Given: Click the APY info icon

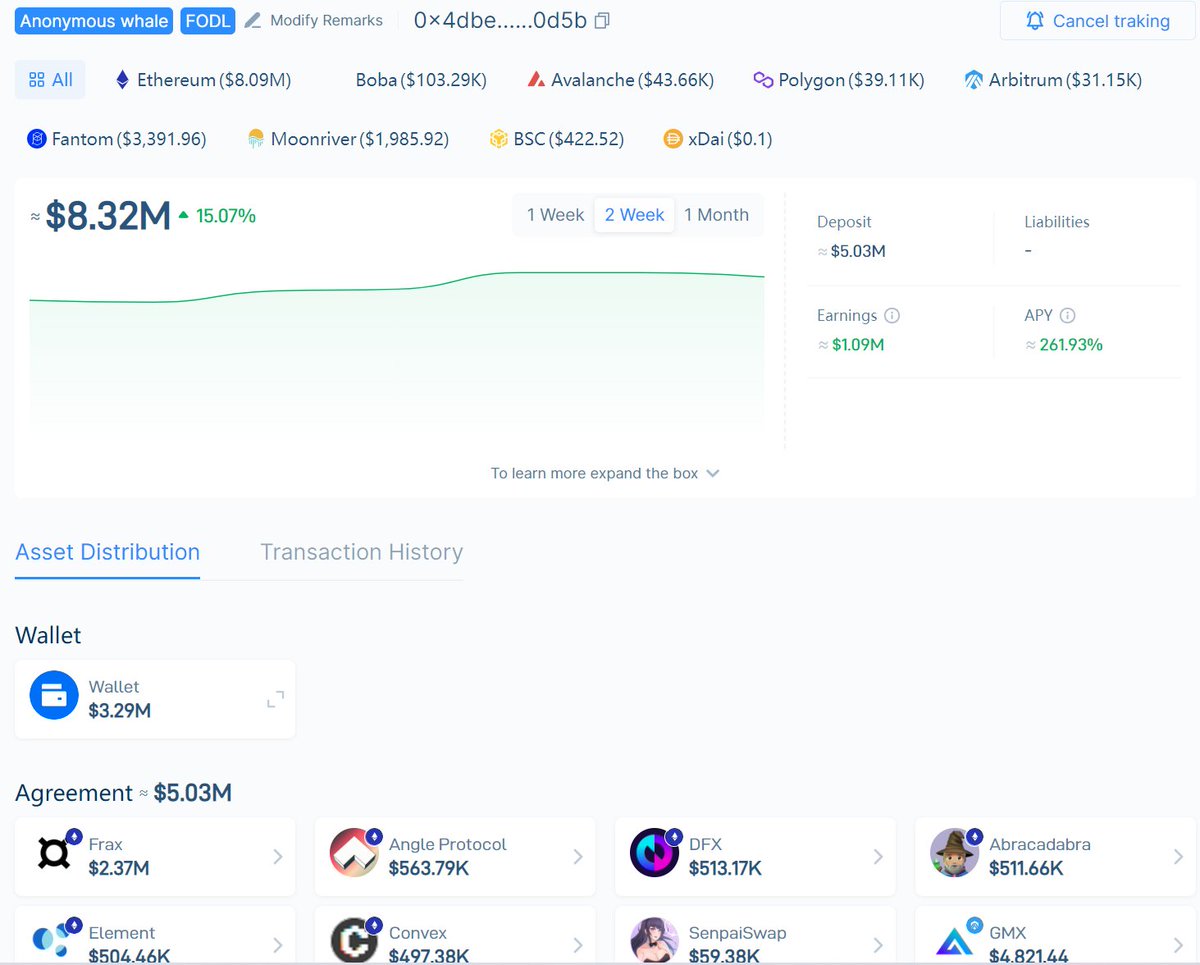Looking at the screenshot, I should [1067, 315].
